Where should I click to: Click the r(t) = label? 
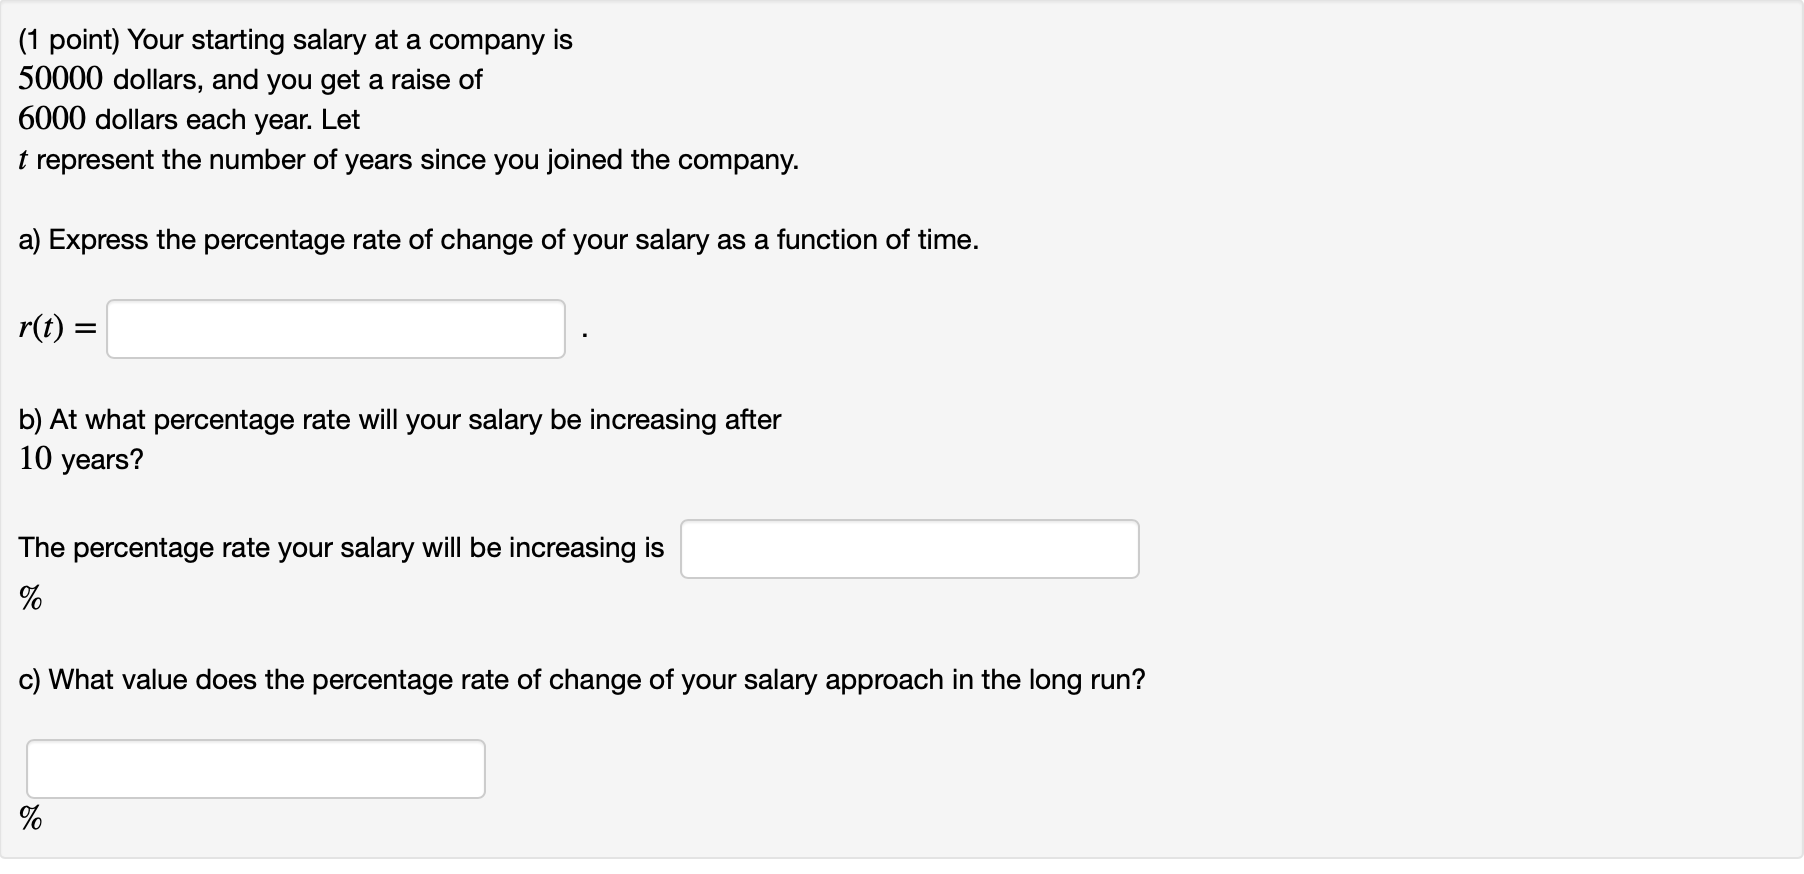pyautogui.click(x=55, y=326)
